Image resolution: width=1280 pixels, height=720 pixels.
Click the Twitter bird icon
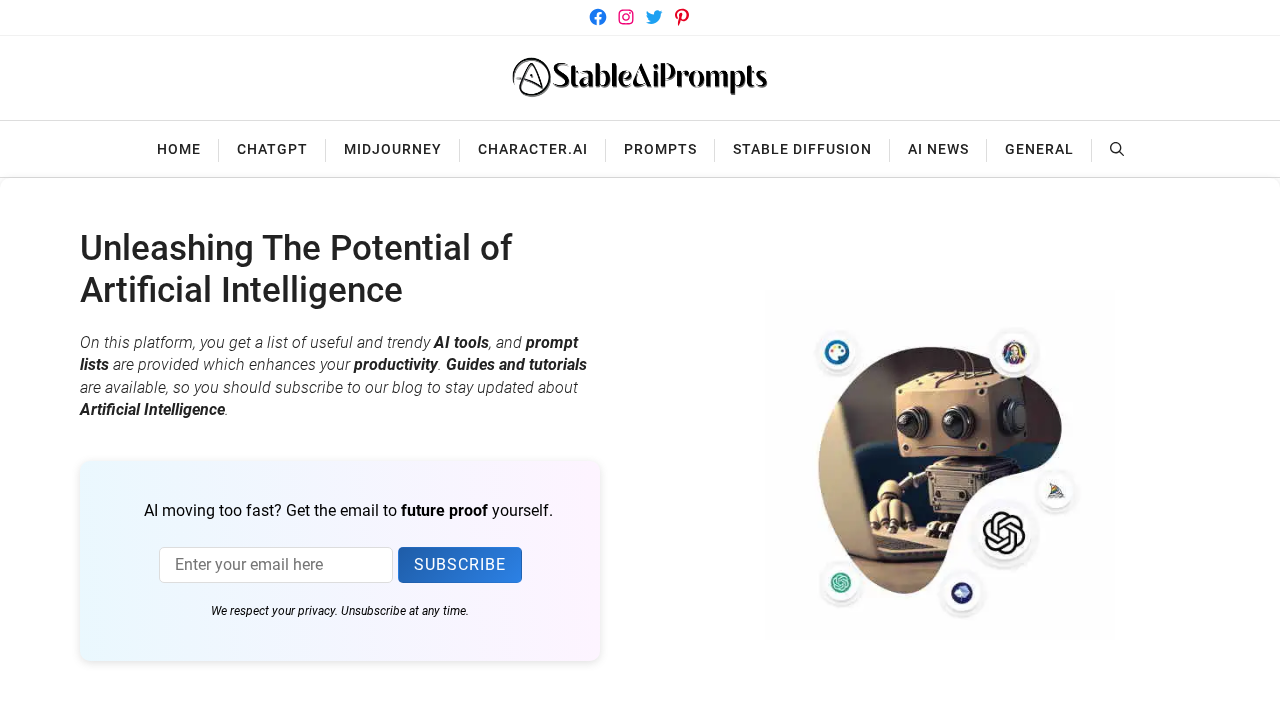pyautogui.click(x=654, y=17)
